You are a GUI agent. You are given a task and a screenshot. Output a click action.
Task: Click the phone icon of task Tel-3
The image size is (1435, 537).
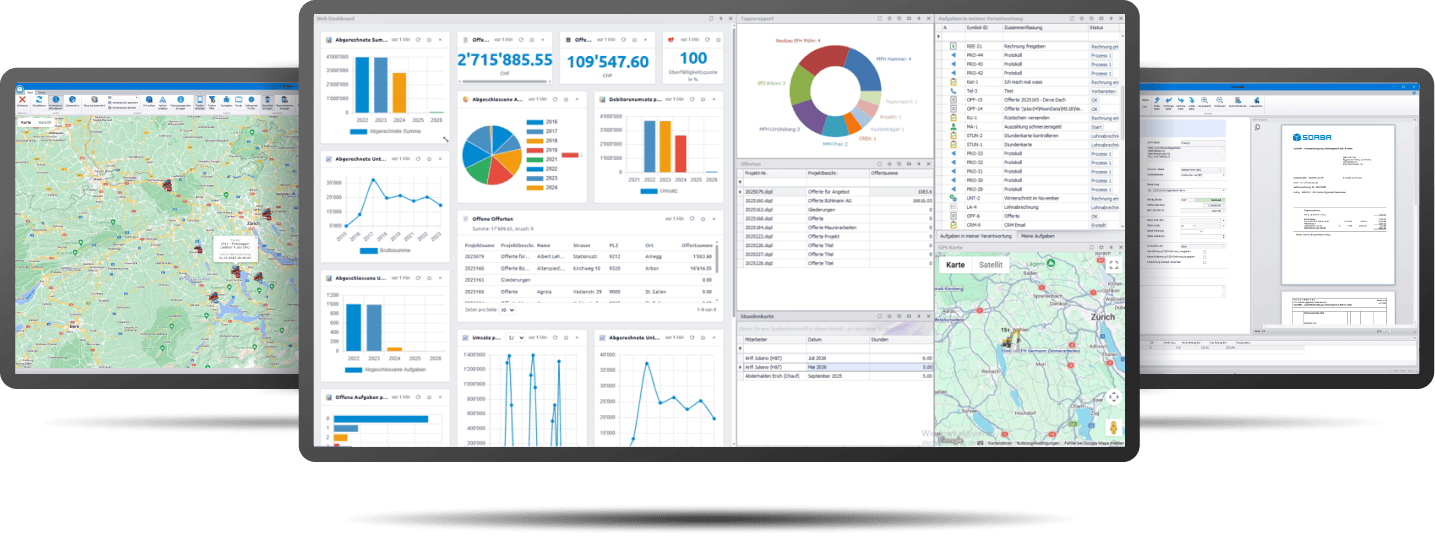[953, 91]
